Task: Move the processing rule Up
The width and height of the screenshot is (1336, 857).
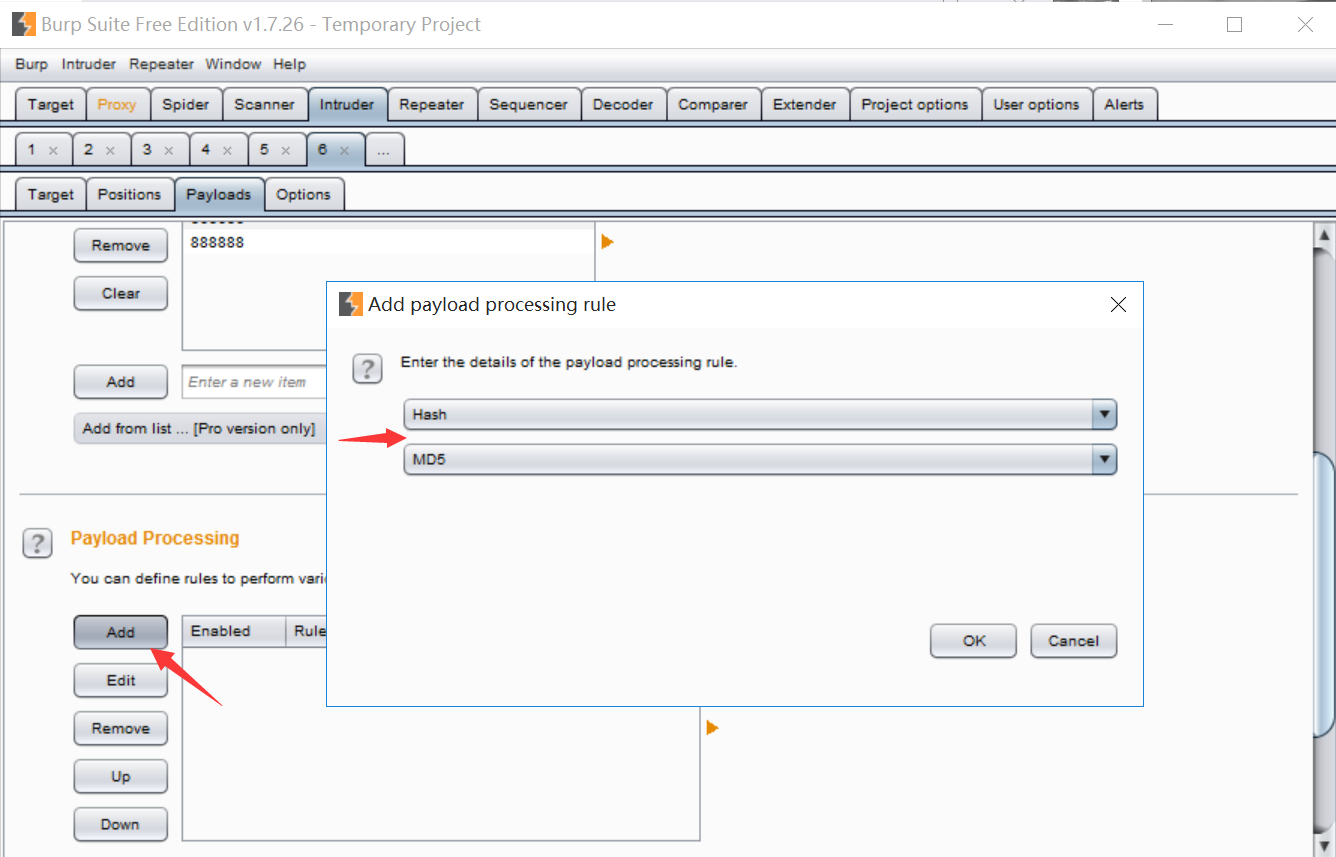Action: pos(120,776)
